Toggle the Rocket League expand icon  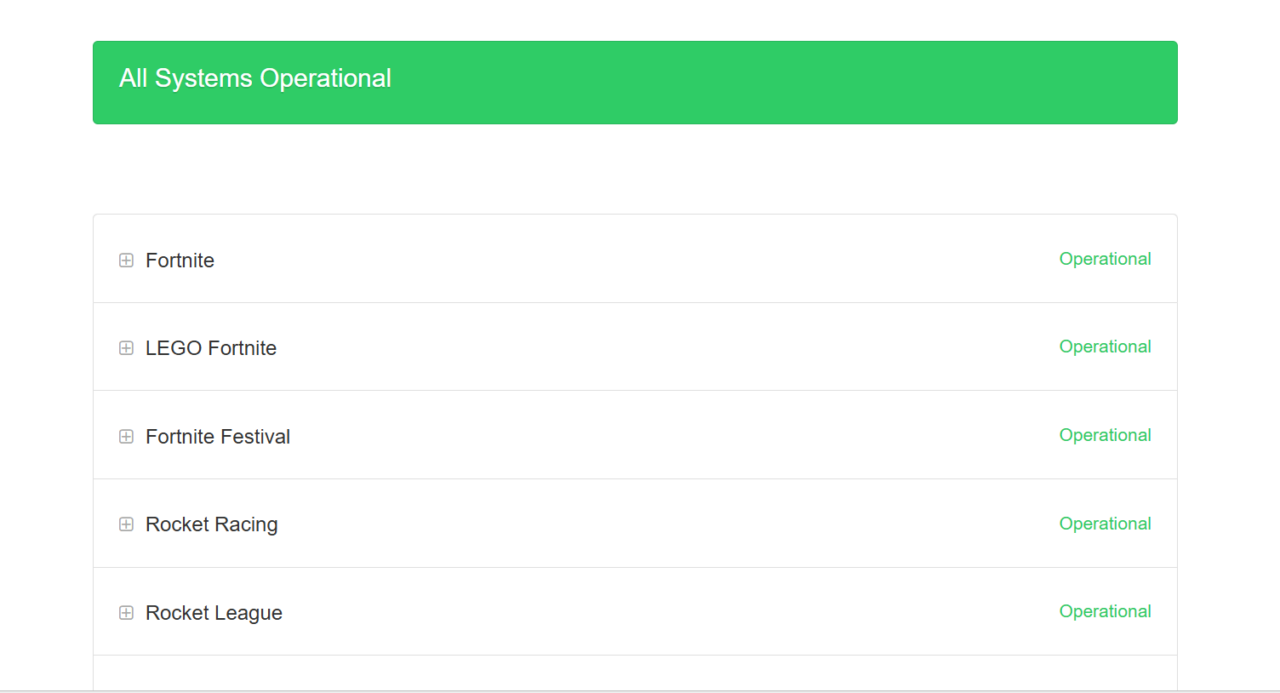126,613
